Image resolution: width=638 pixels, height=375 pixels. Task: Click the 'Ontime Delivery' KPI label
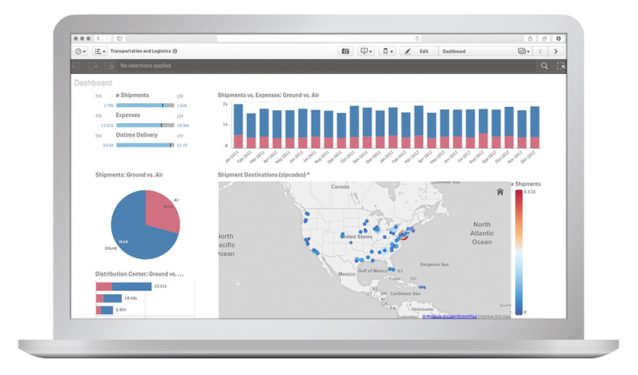pos(136,135)
